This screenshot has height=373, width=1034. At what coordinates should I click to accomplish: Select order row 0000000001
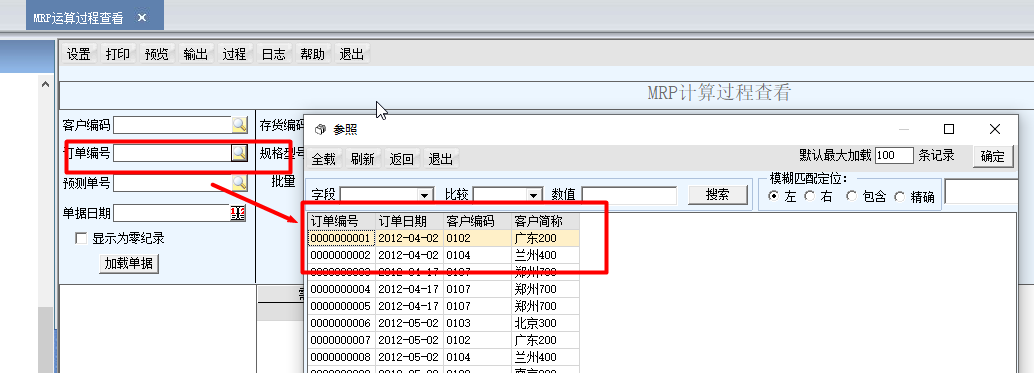coord(444,238)
